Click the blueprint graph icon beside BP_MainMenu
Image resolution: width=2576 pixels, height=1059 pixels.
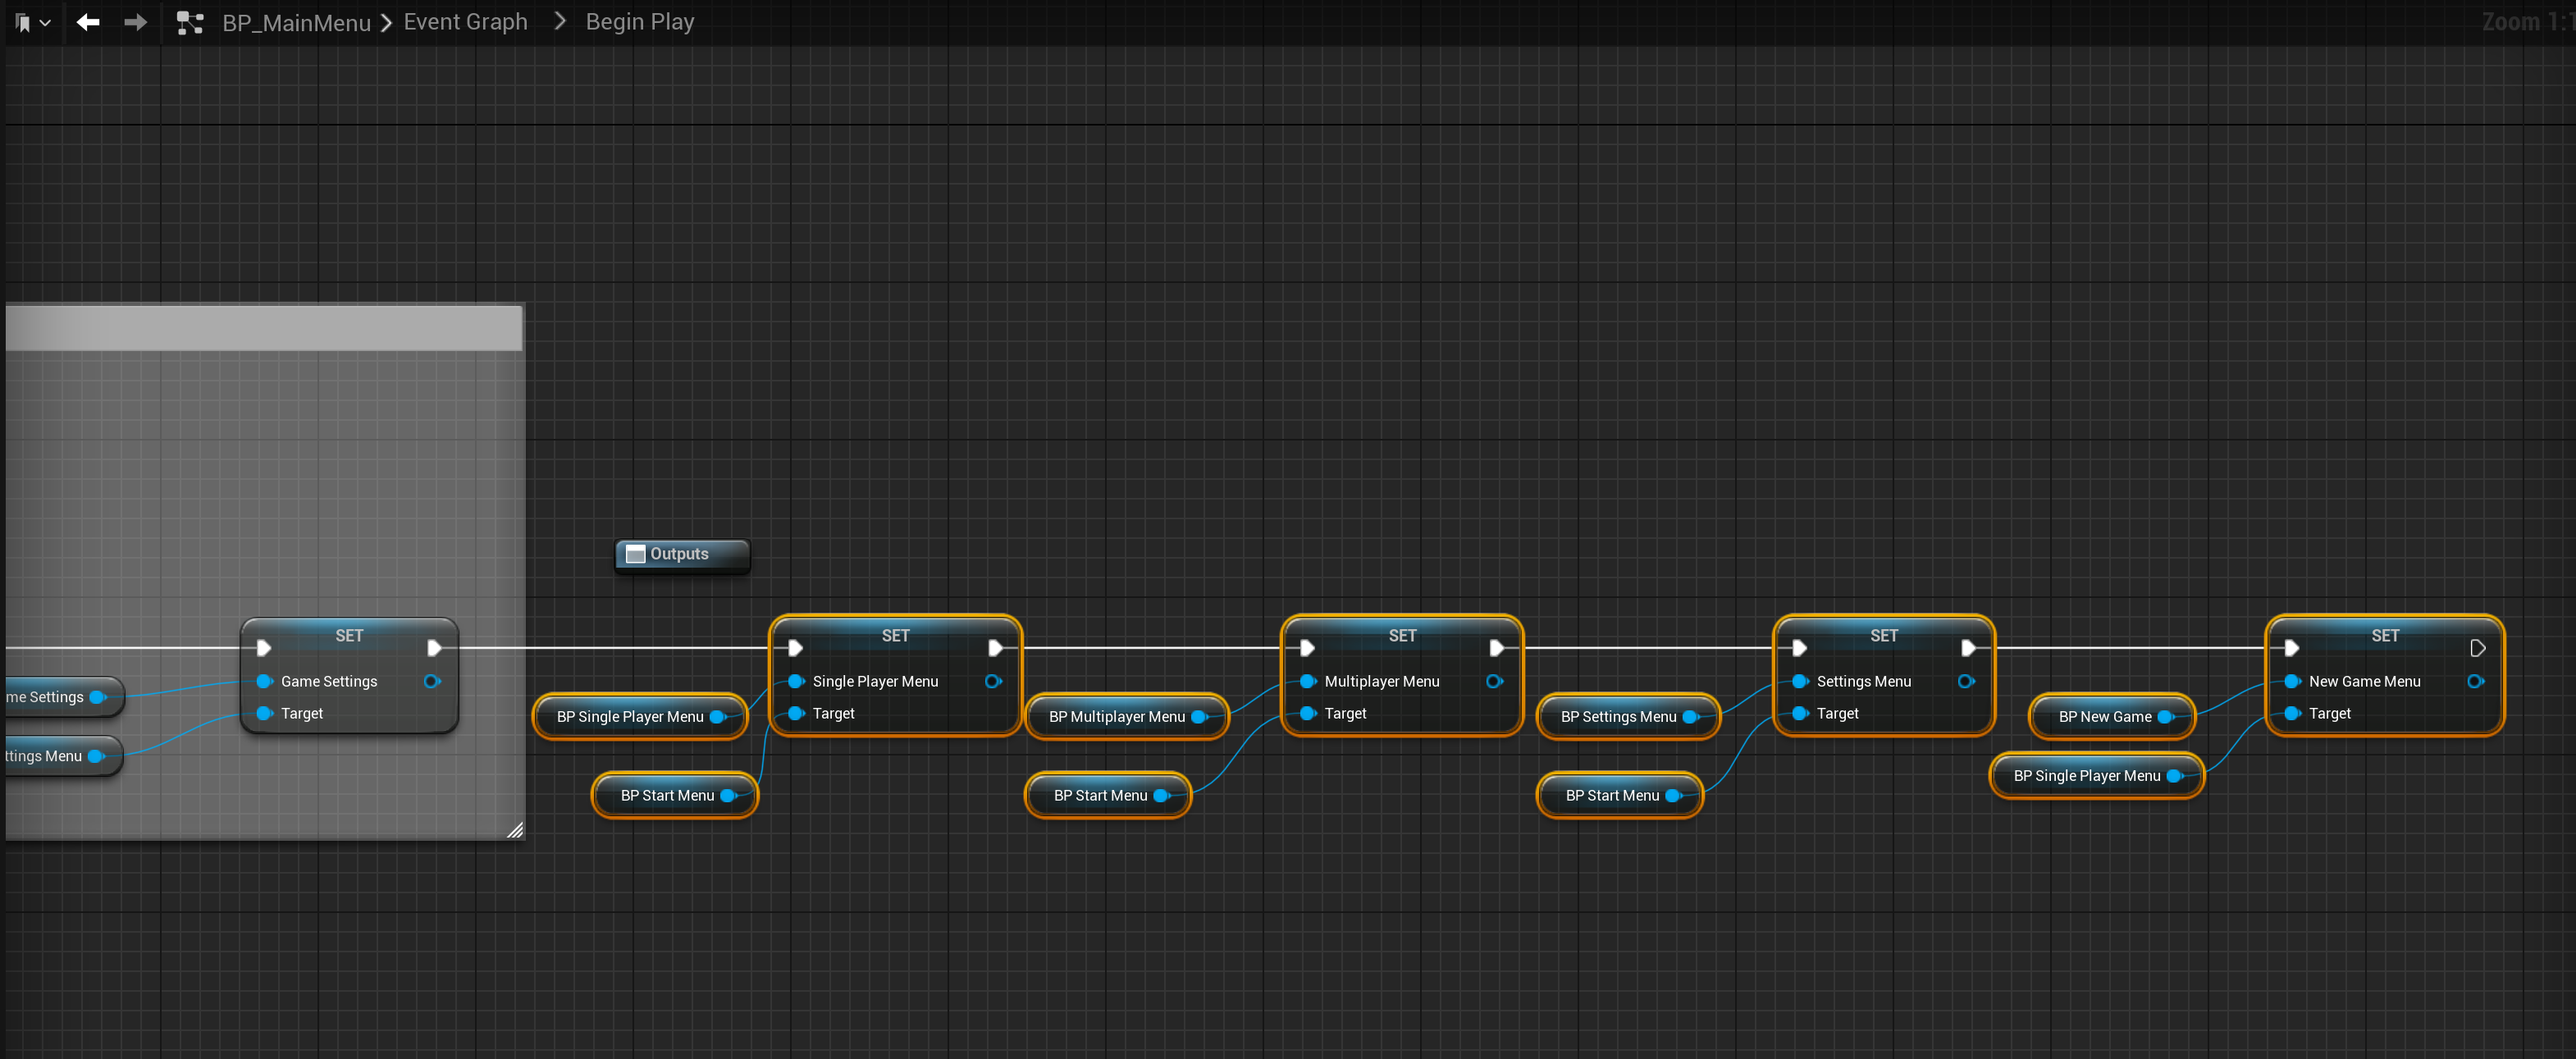pos(189,22)
